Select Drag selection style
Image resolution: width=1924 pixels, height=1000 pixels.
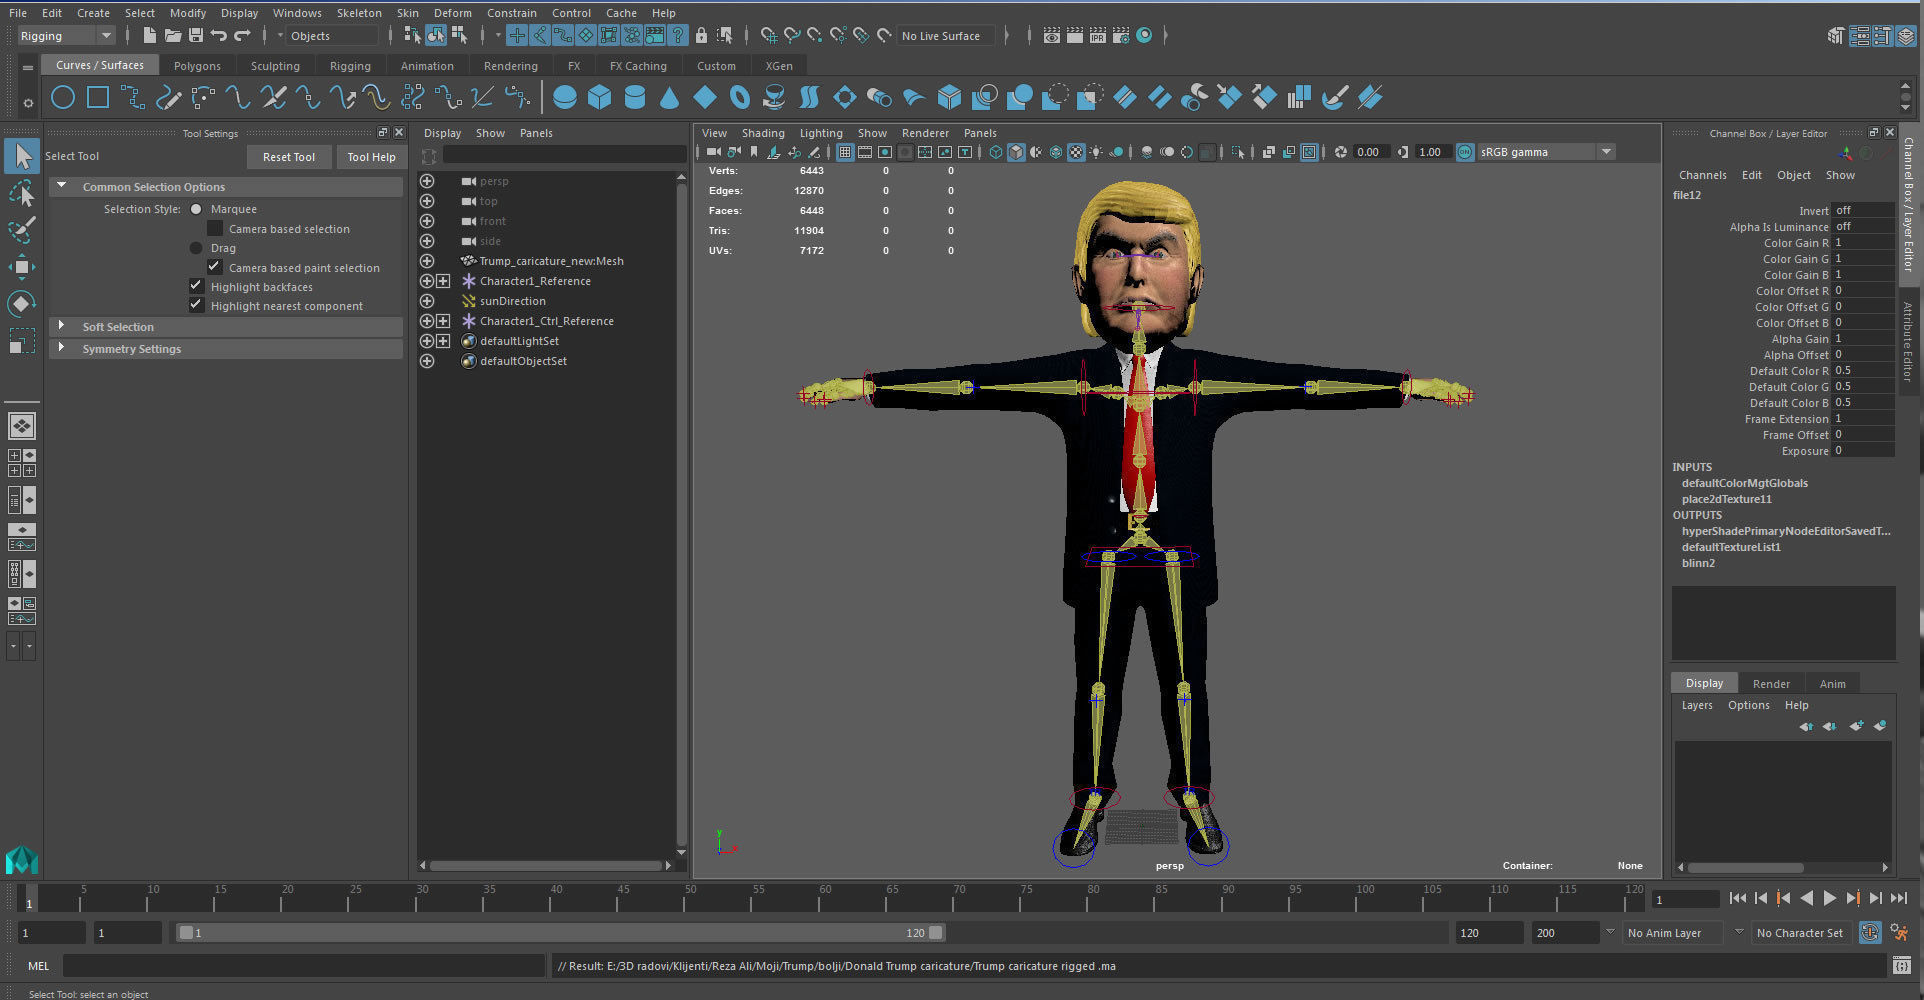(x=196, y=248)
